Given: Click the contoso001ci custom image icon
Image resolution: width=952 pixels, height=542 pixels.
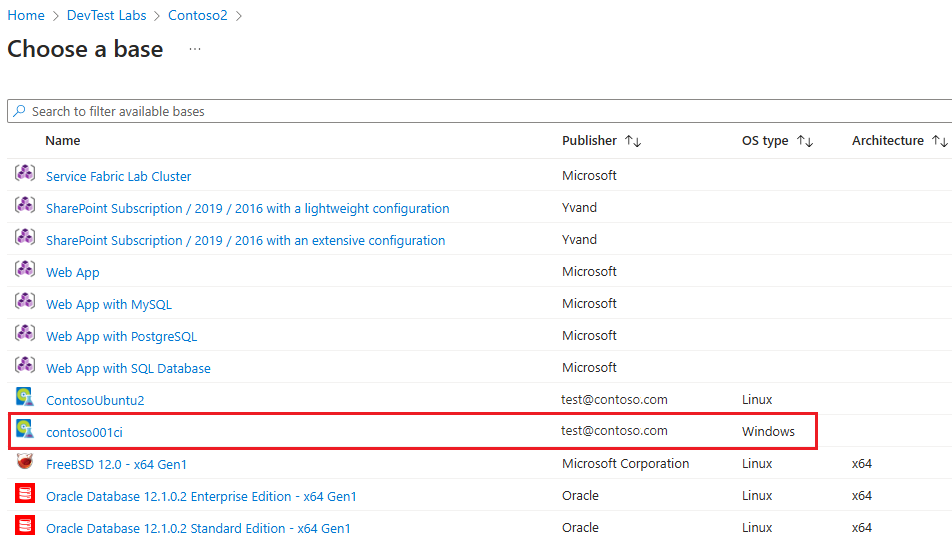Looking at the screenshot, I should tap(25, 430).
